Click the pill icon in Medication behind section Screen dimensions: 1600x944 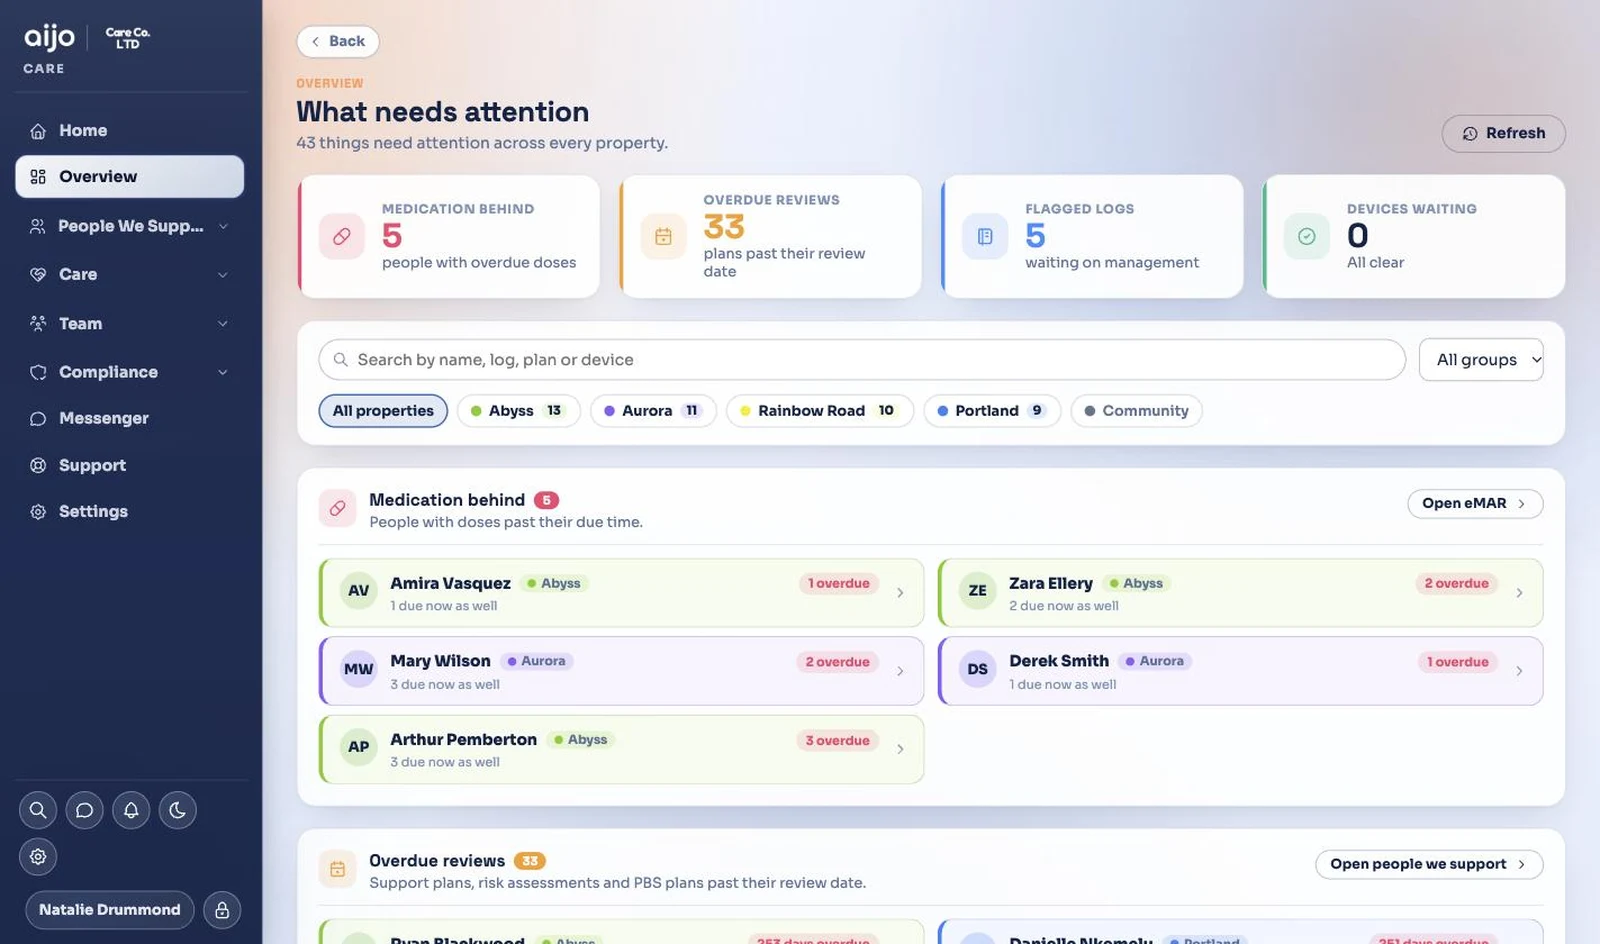click(338, 508)
